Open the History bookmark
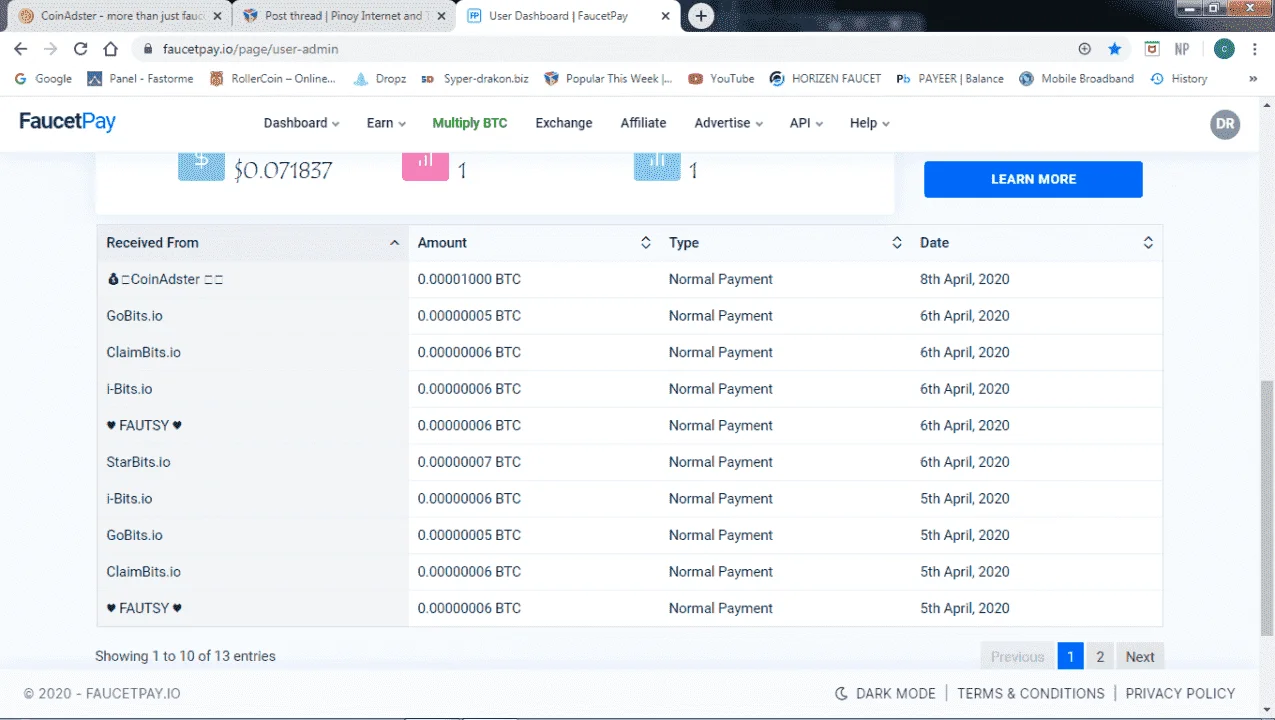This screenshot has width=1275, height=720. pos(1179,79)
